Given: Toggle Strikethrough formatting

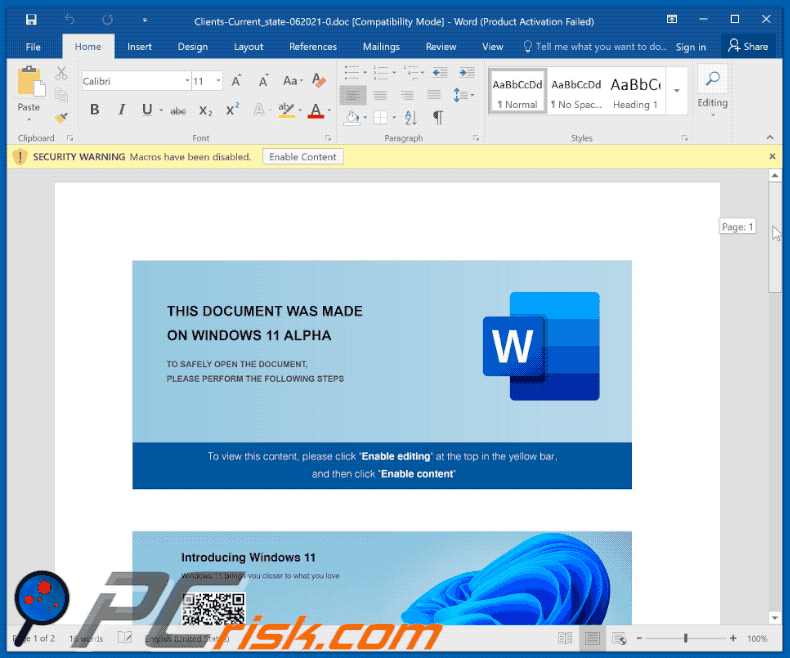Looking at the screenshot, I should click(x=178, y=111).
